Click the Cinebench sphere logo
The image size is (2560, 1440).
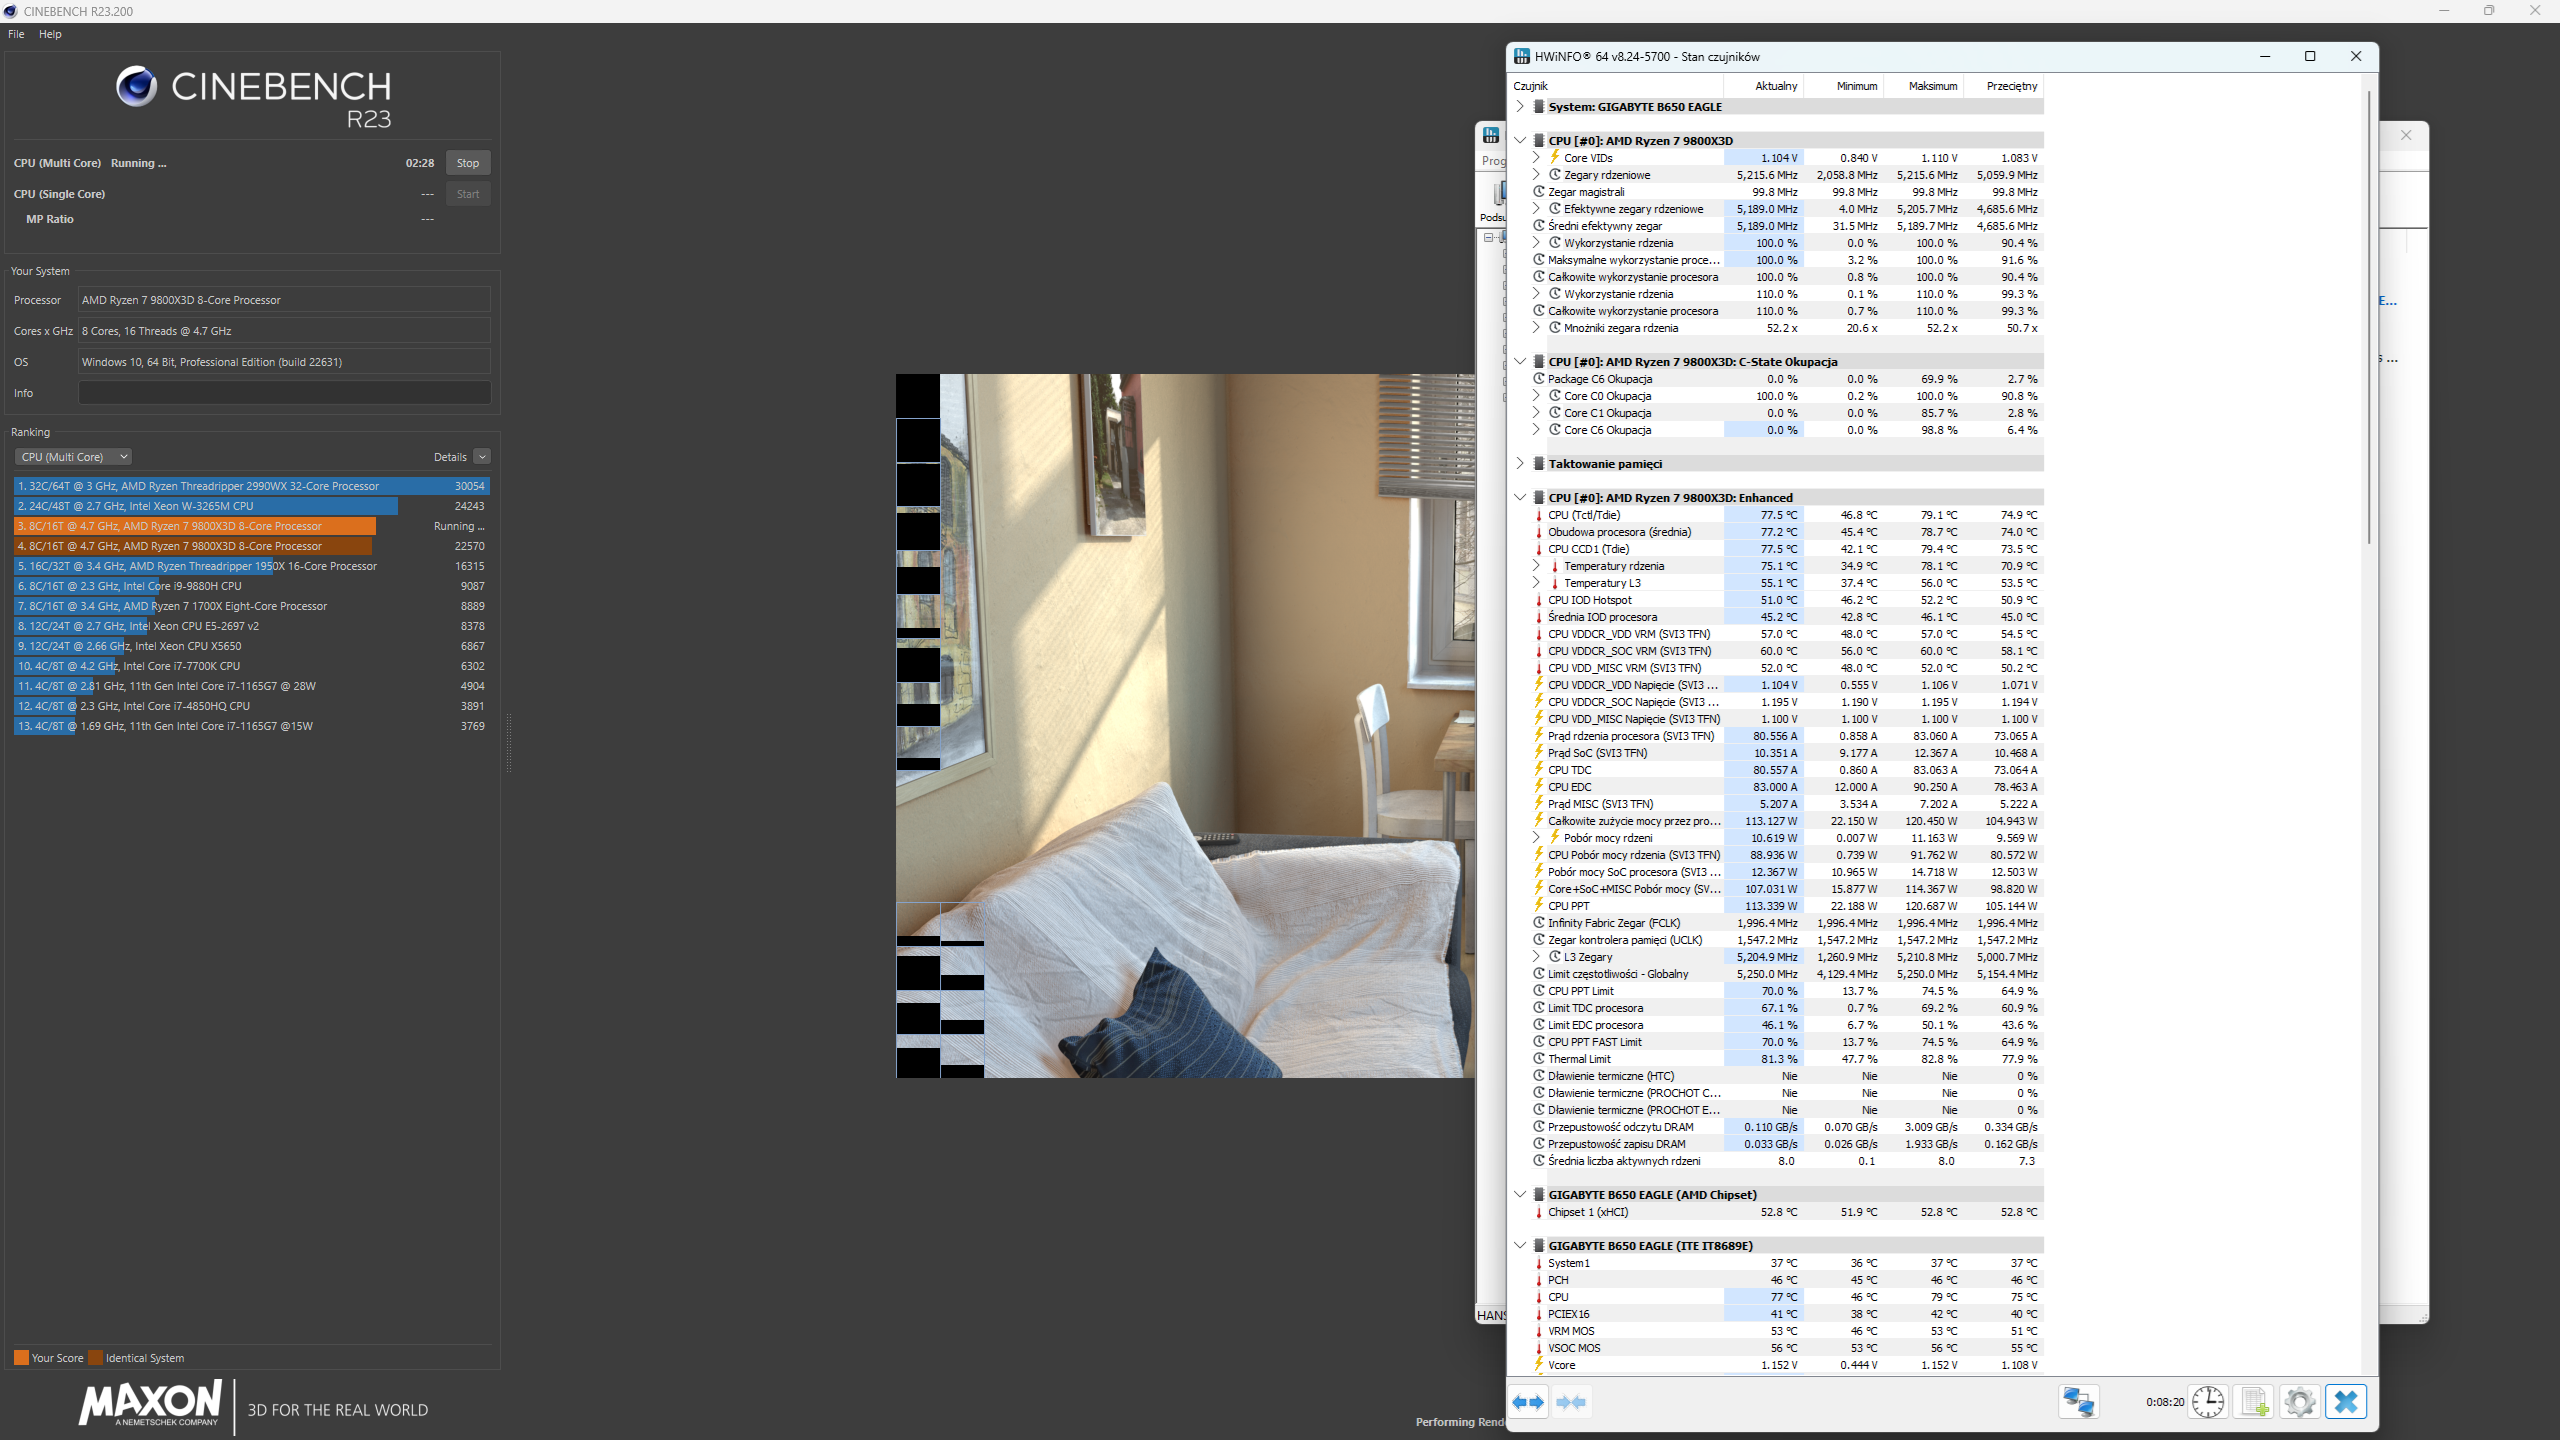(136, 87)
